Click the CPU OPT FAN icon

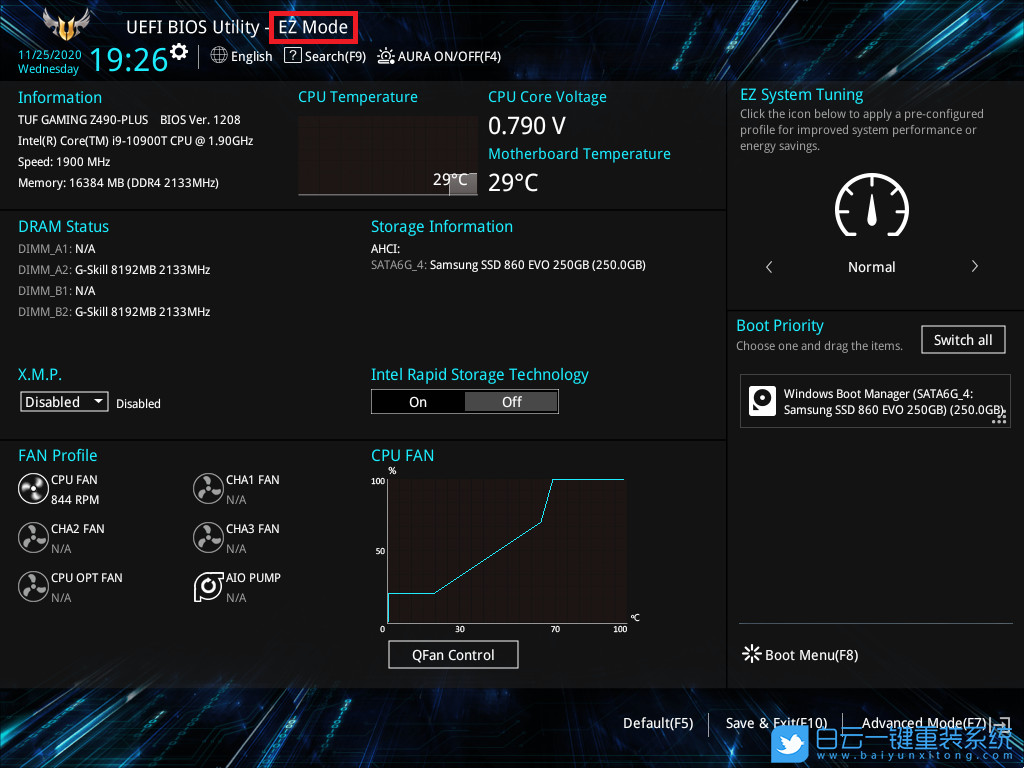tap(32, 586)
